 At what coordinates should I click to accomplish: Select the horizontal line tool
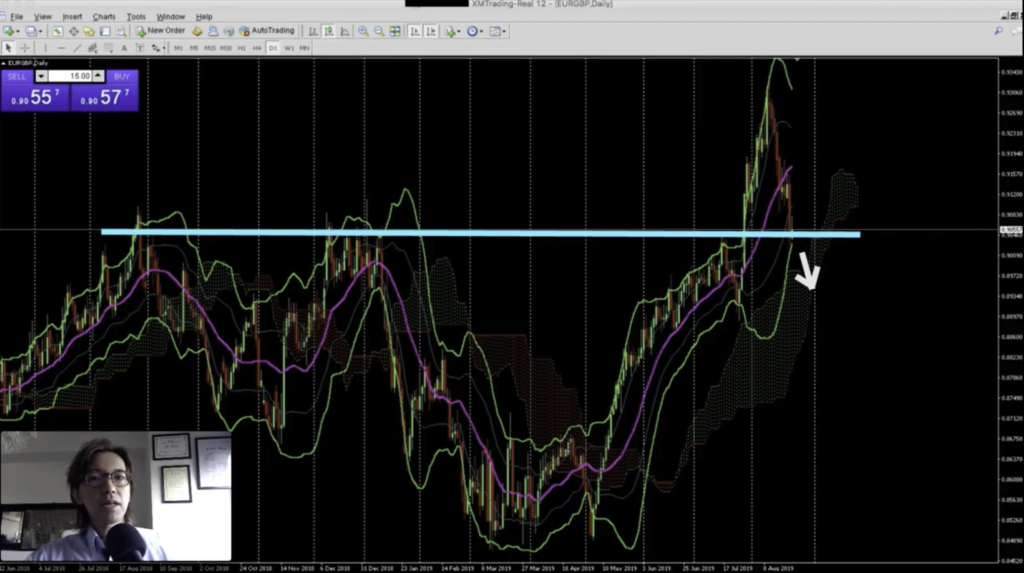click(61, 48)
